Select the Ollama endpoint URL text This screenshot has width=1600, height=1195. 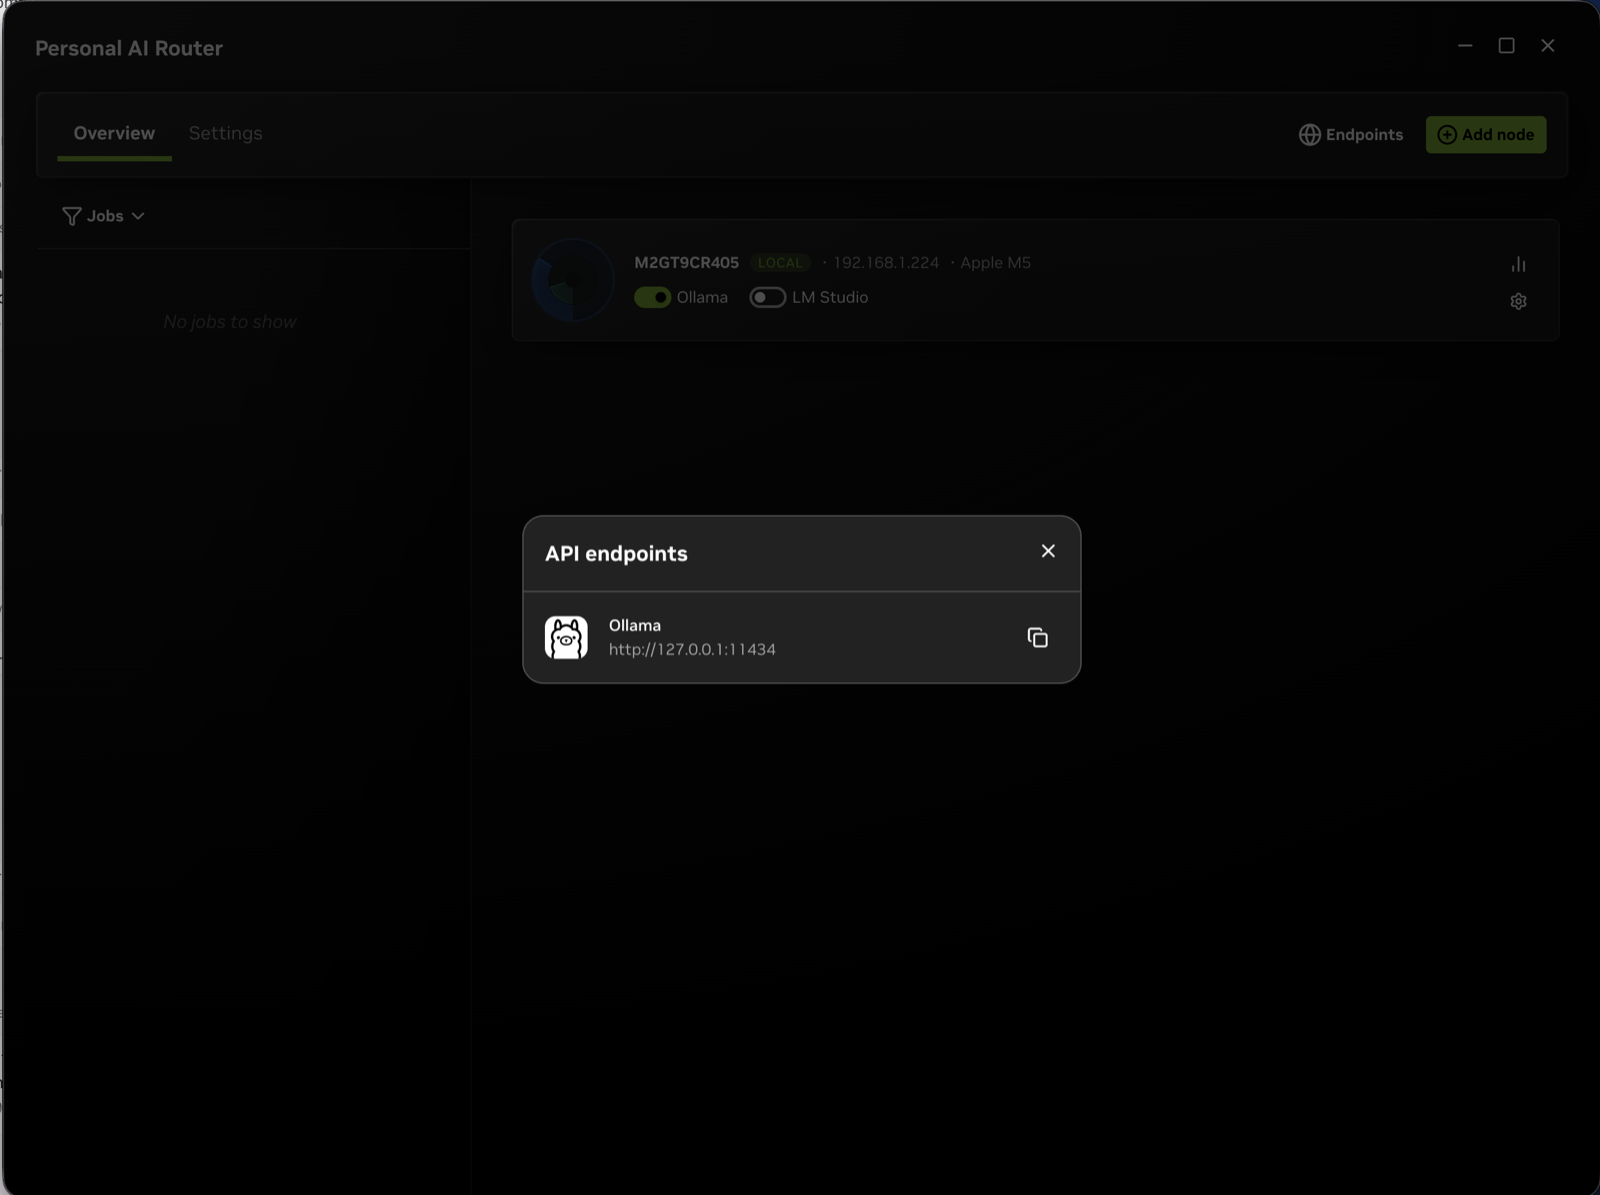pyautogui.click(x=692, y=649)
